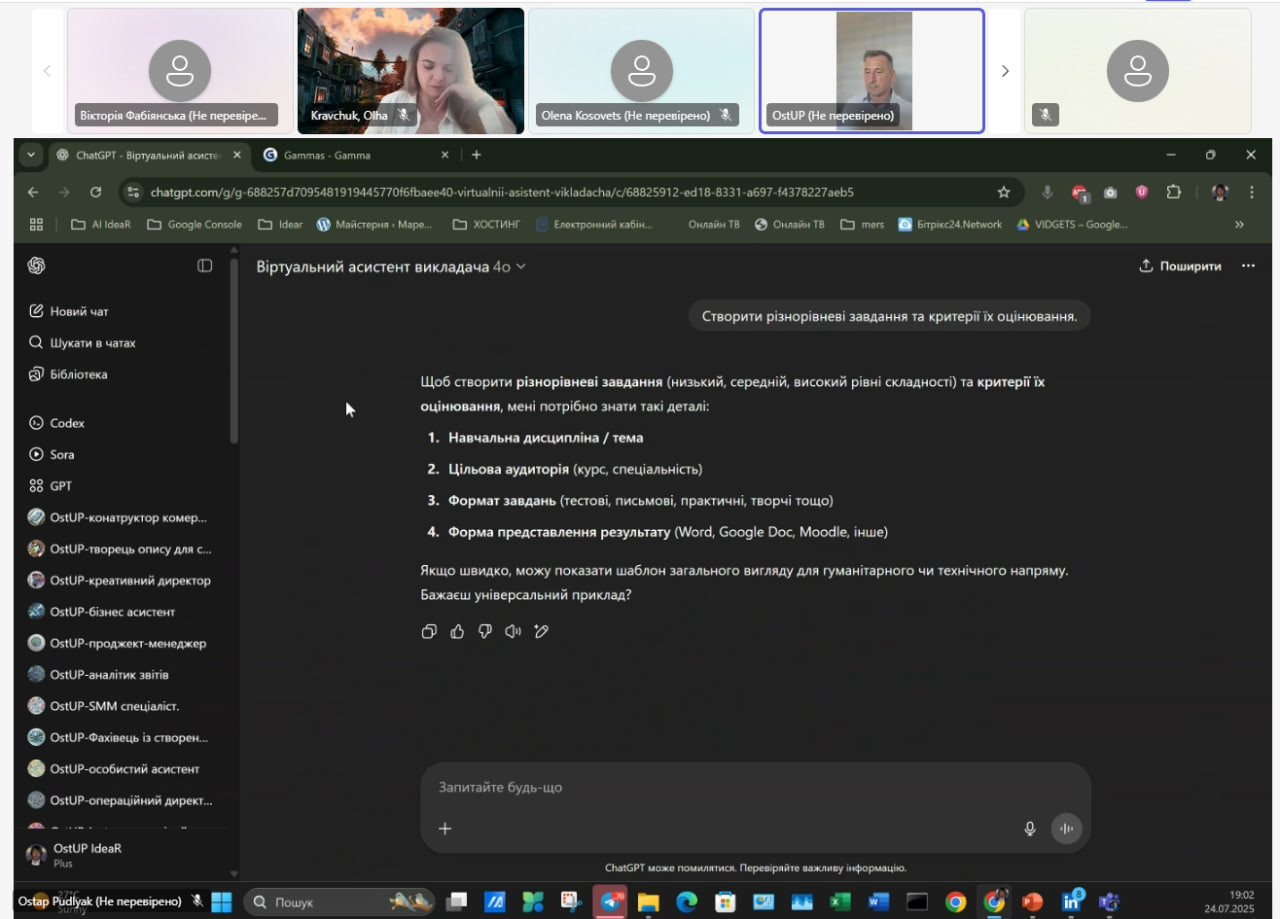The height and width of the screenshot is (919, 1280).
Task: Open the VIDGETS – Google bookmark
Action: pos(1072,224)
